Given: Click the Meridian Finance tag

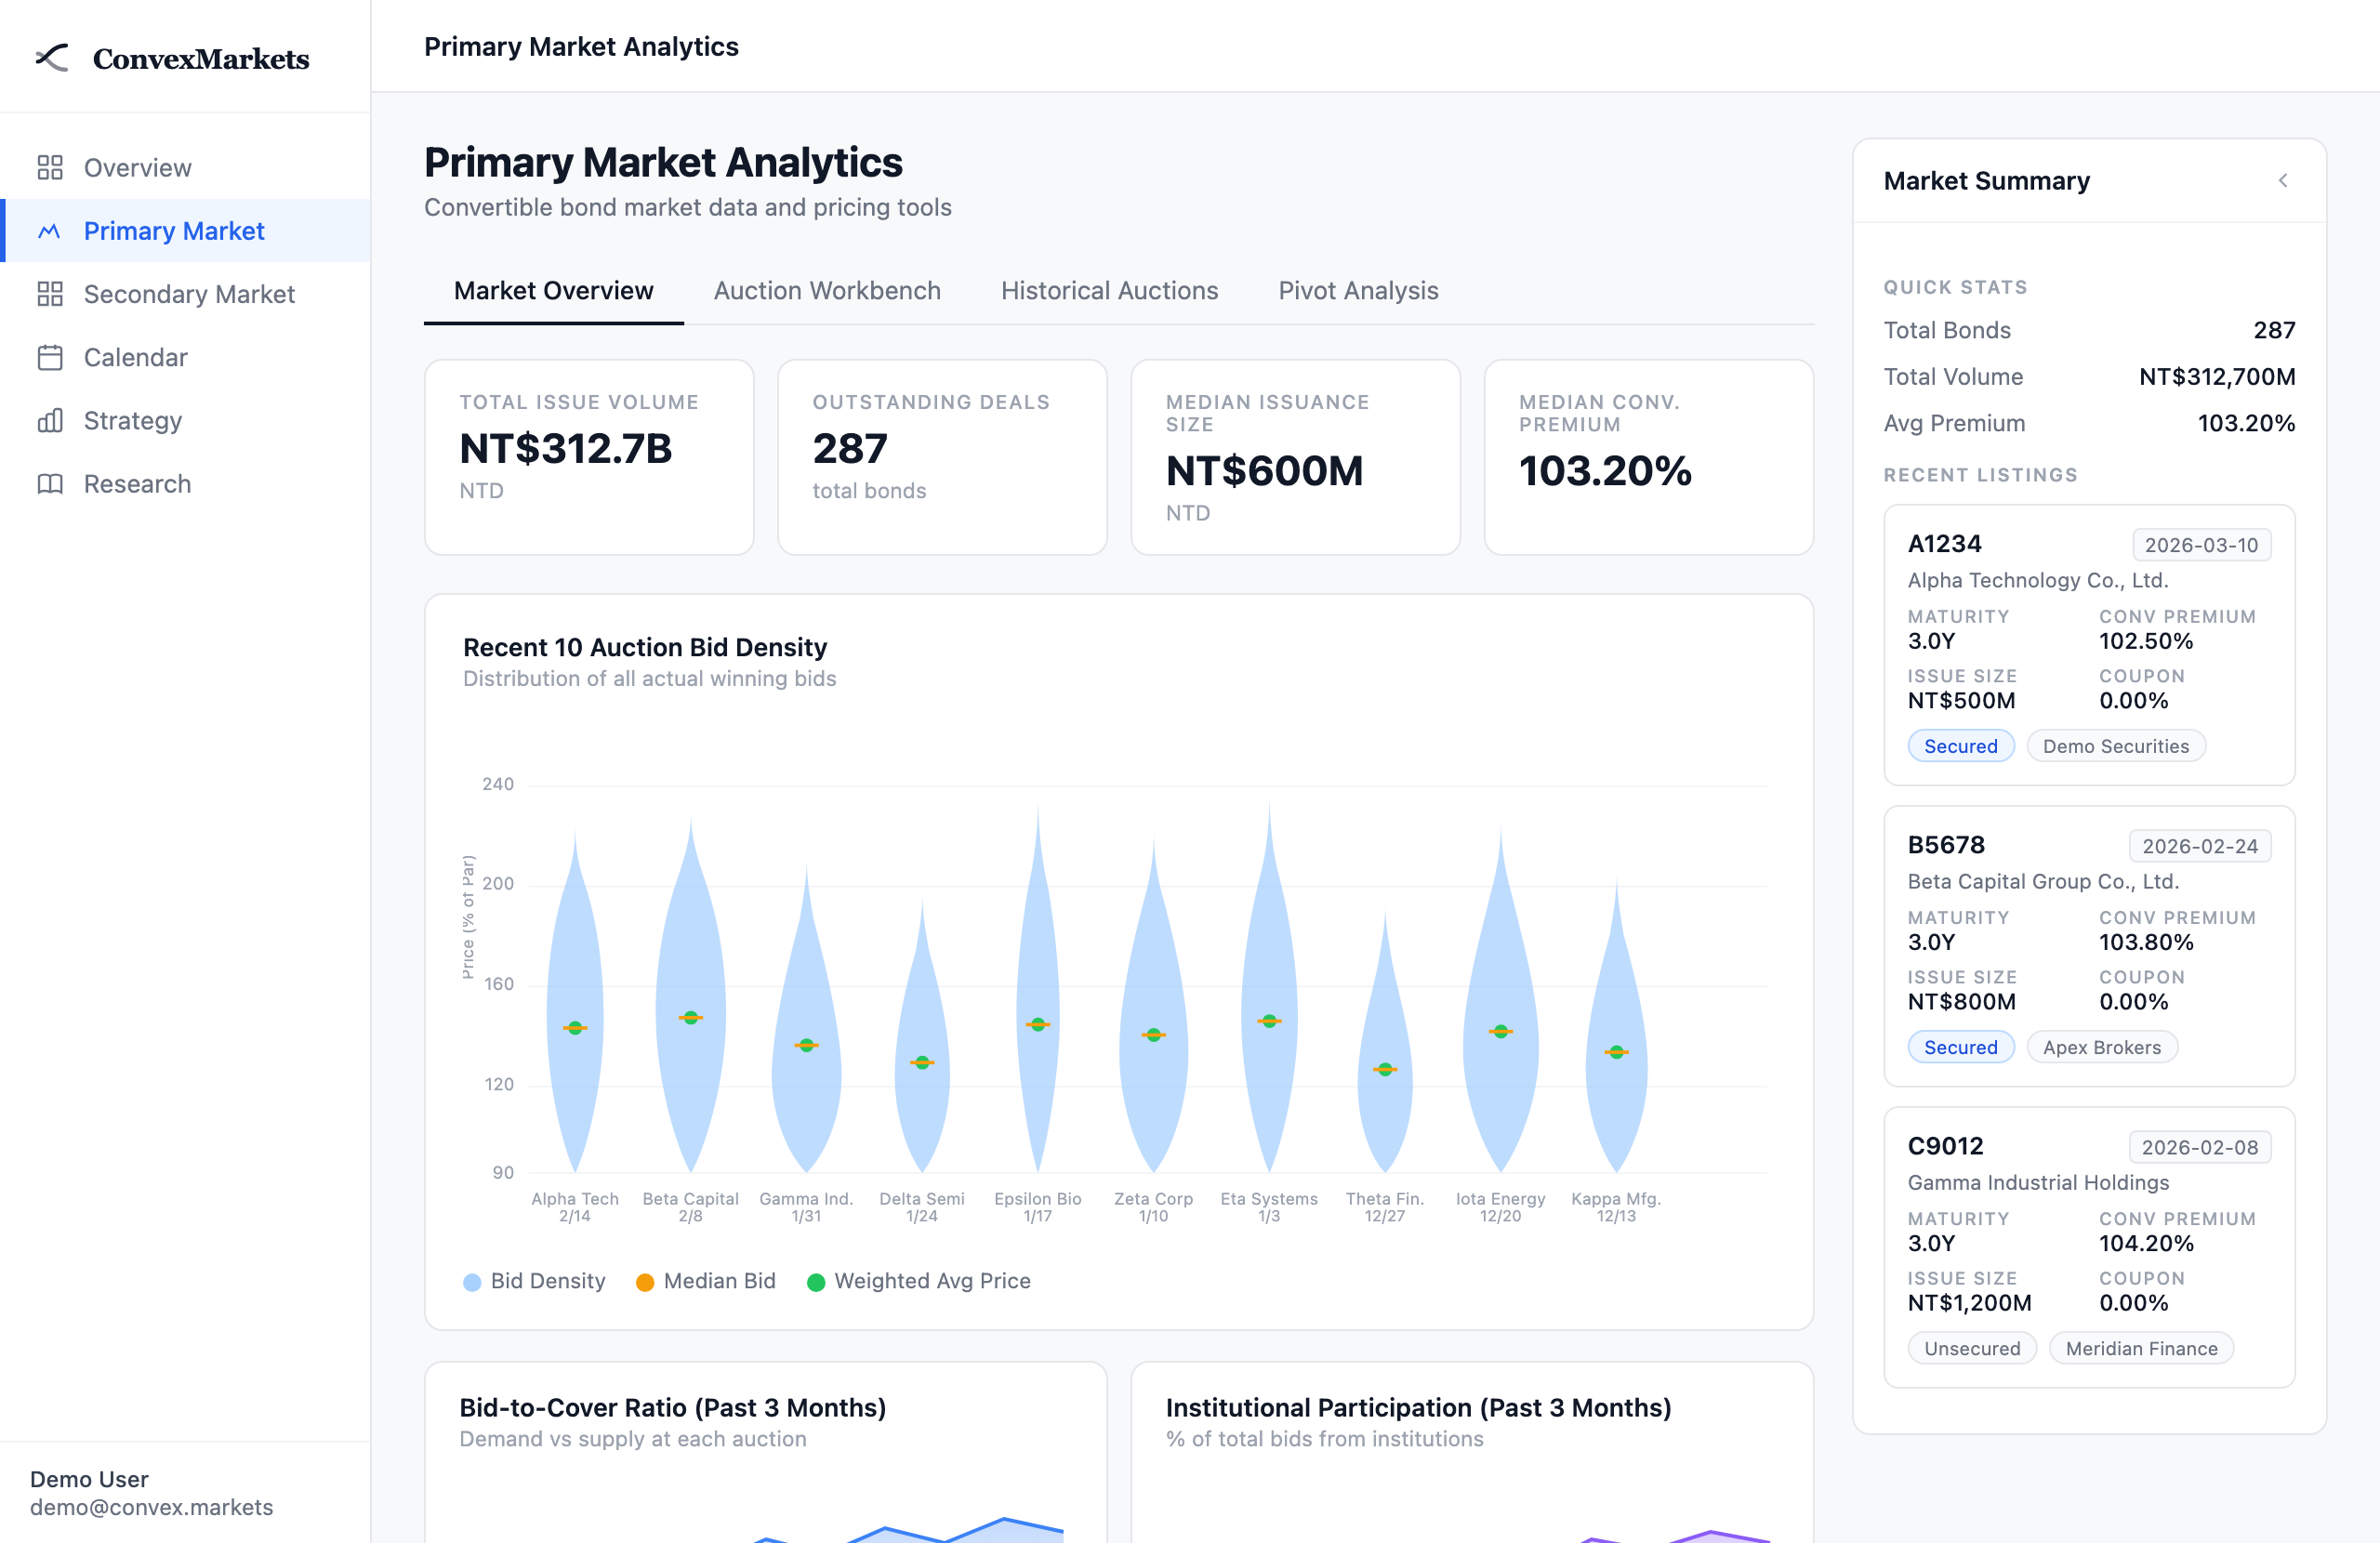Looking at the screenshot, I should (x=2141, y=1348).
